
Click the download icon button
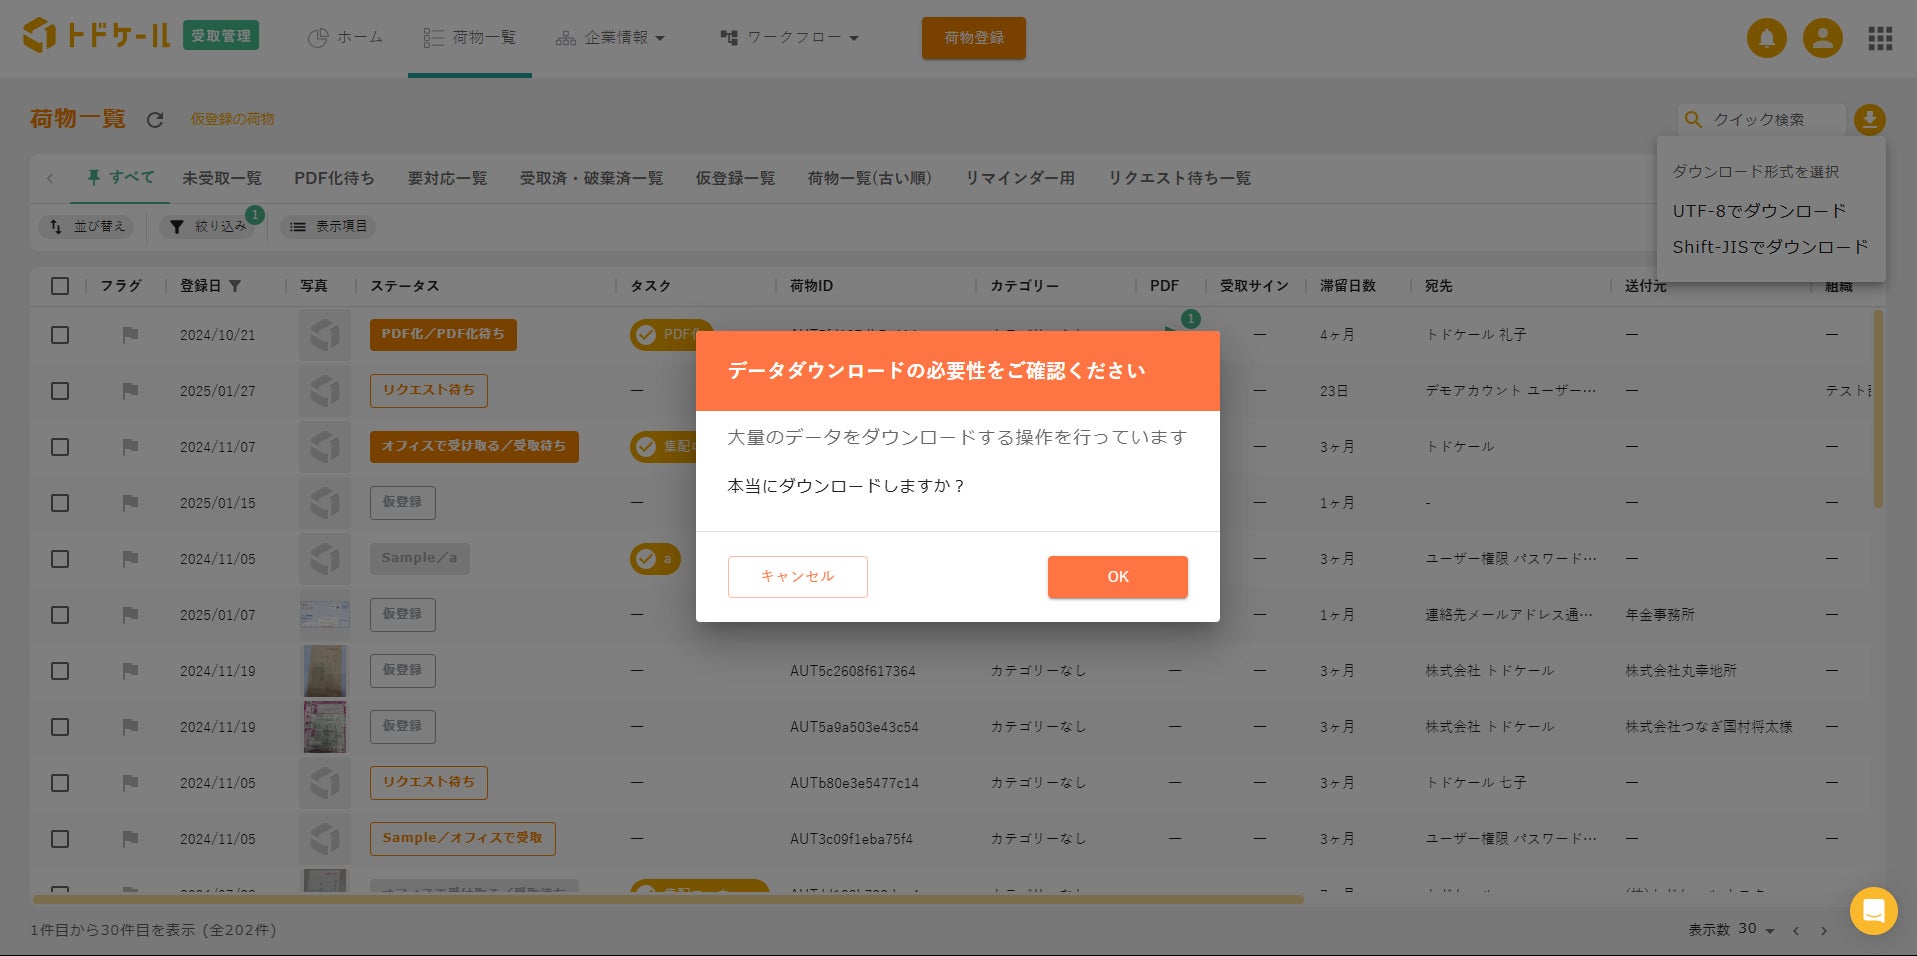(x=1869, y=120)
